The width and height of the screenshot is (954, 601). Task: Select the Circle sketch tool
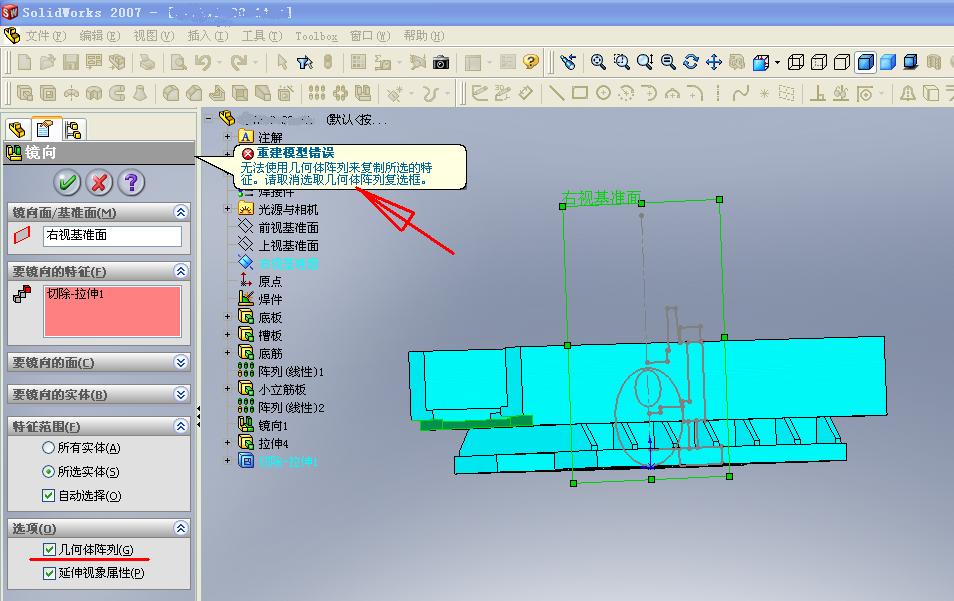pos(603,93)
